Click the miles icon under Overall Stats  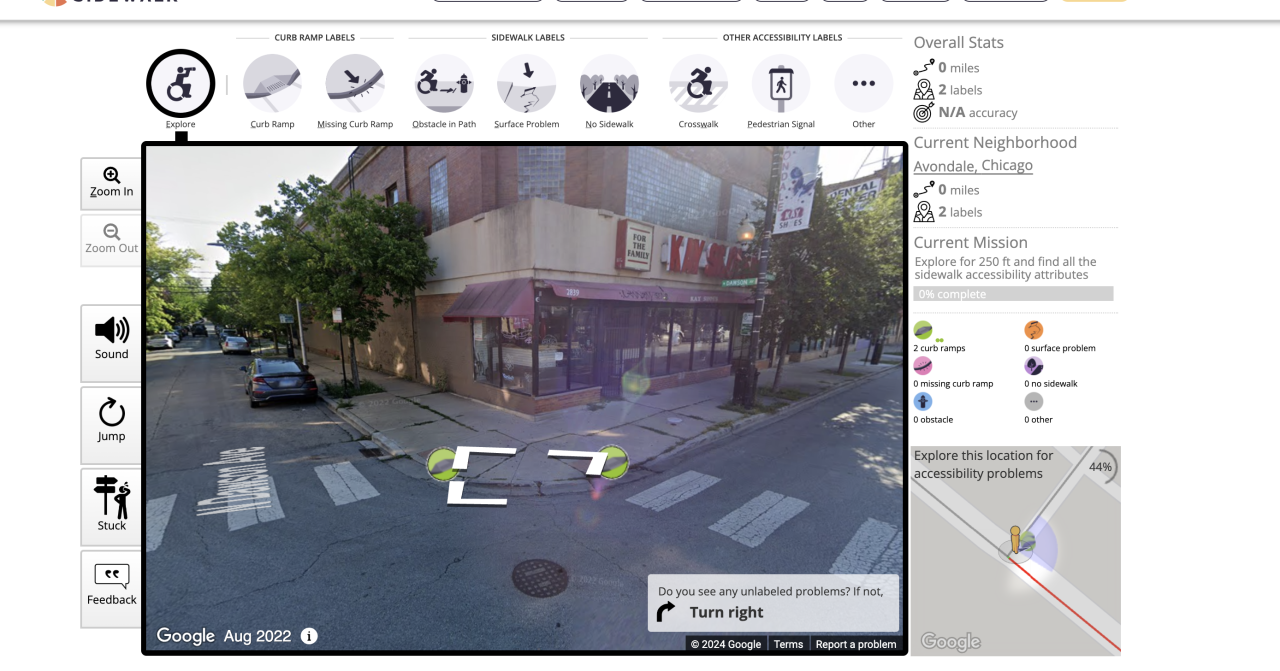point(924,68)
